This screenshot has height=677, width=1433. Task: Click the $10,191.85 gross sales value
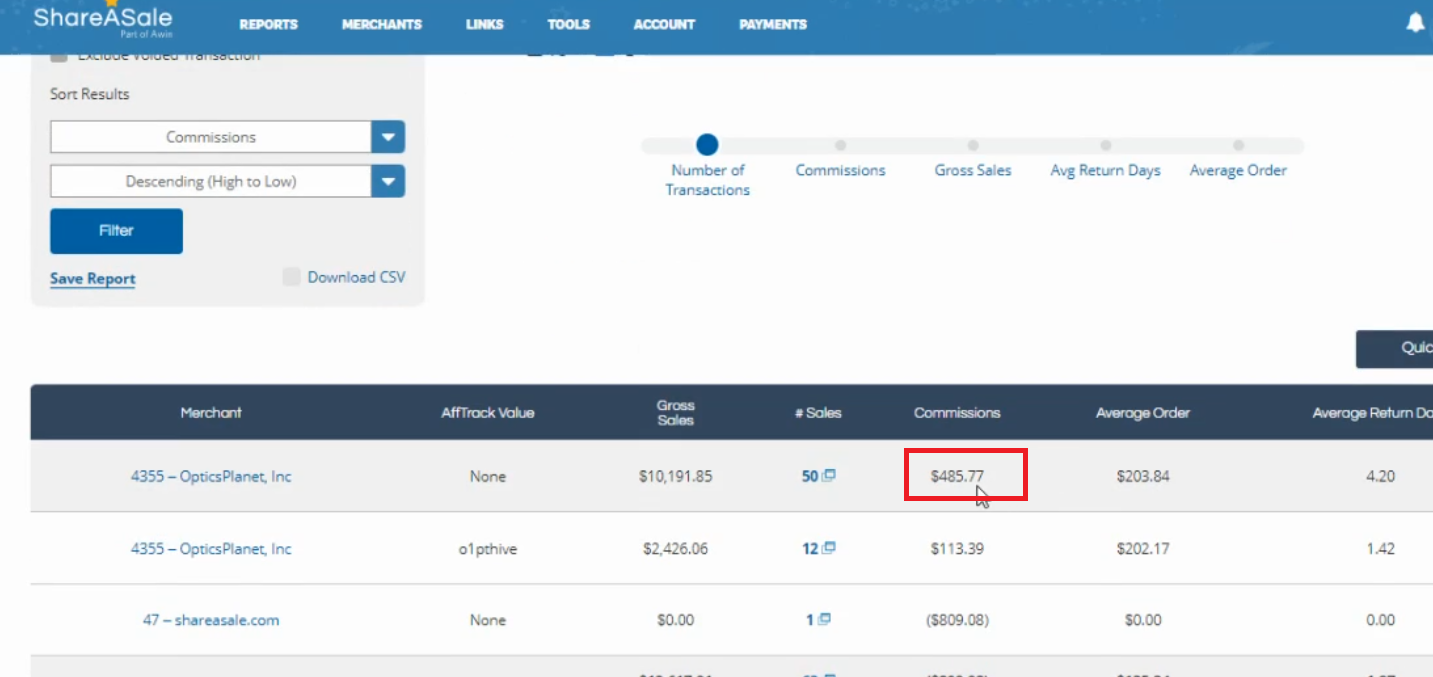pos(676,476)
